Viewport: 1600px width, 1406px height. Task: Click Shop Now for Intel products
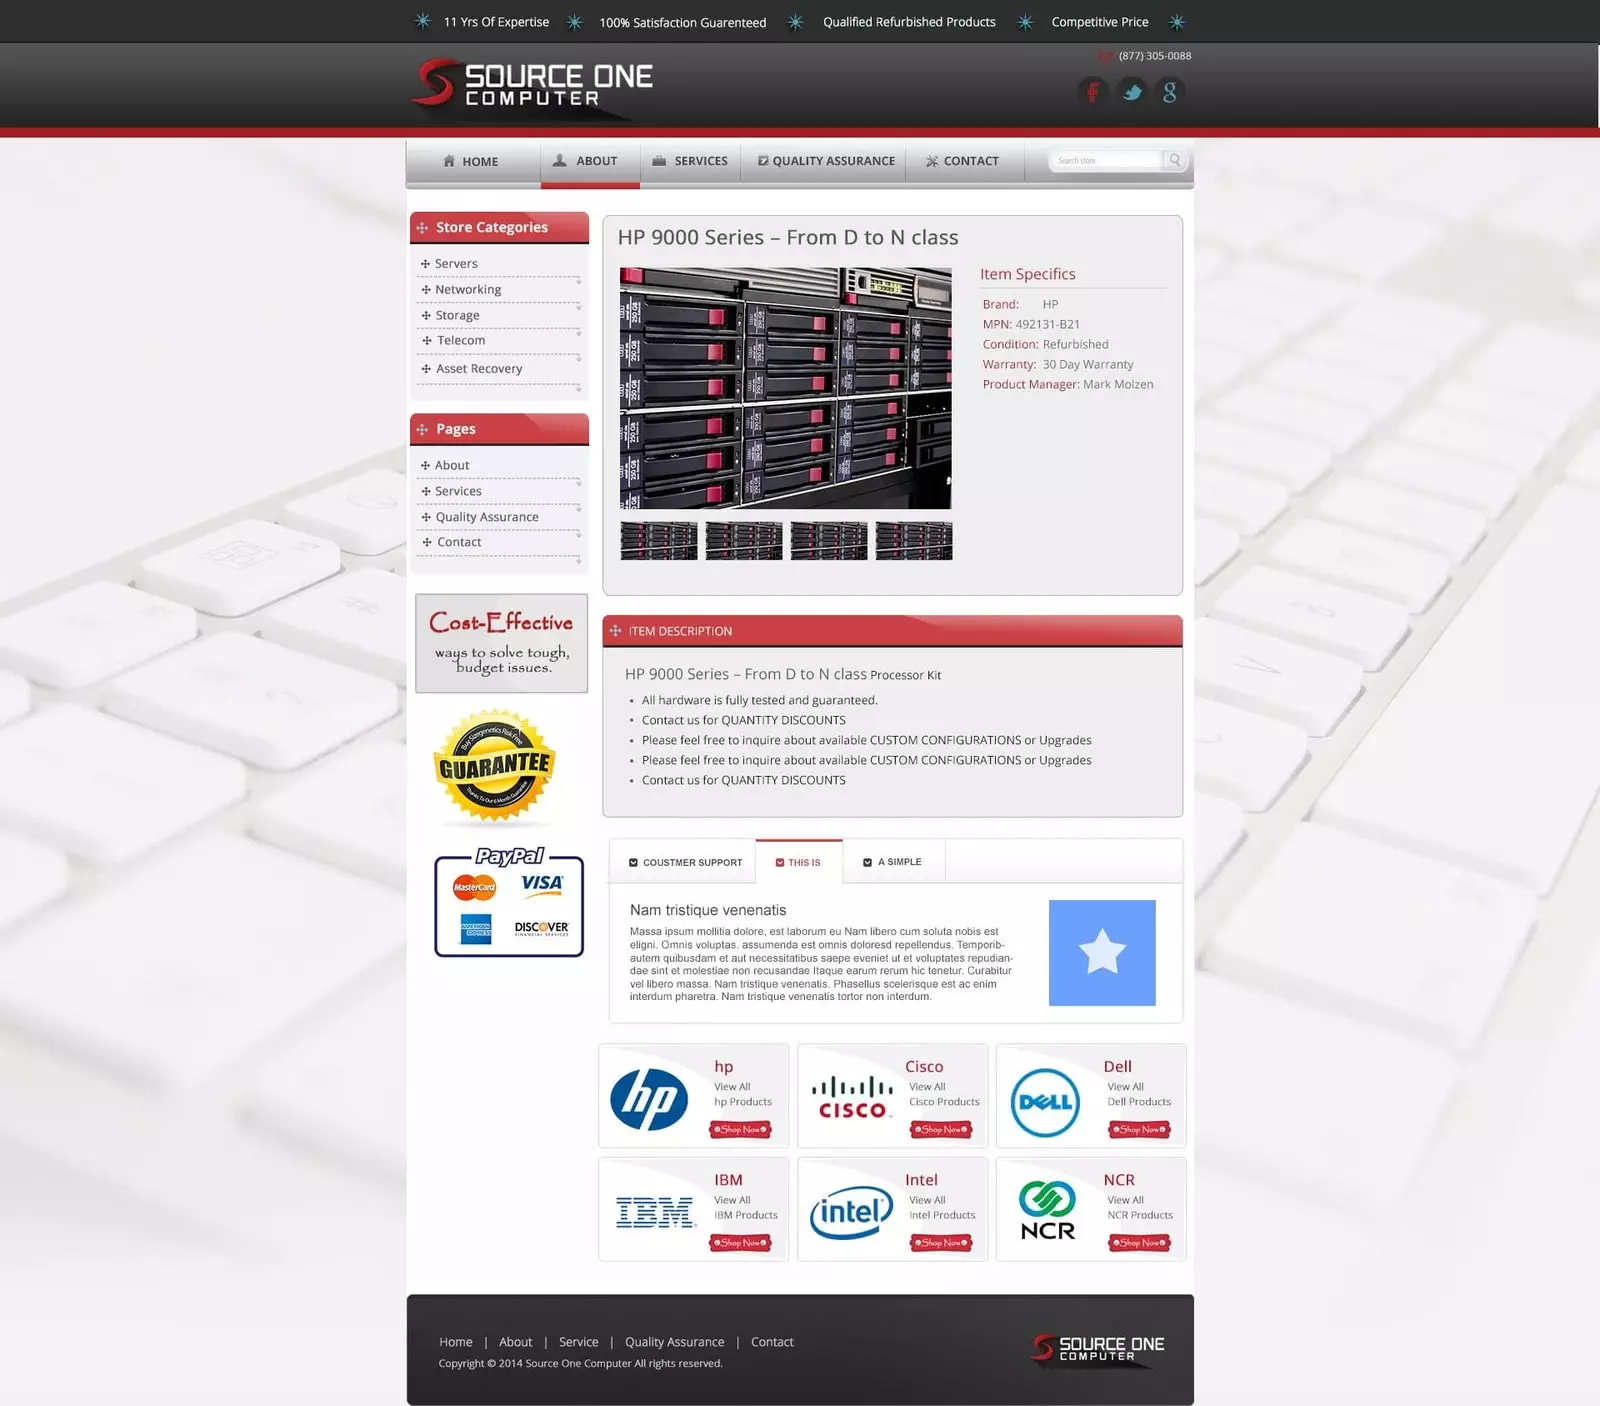point(941,1243)
